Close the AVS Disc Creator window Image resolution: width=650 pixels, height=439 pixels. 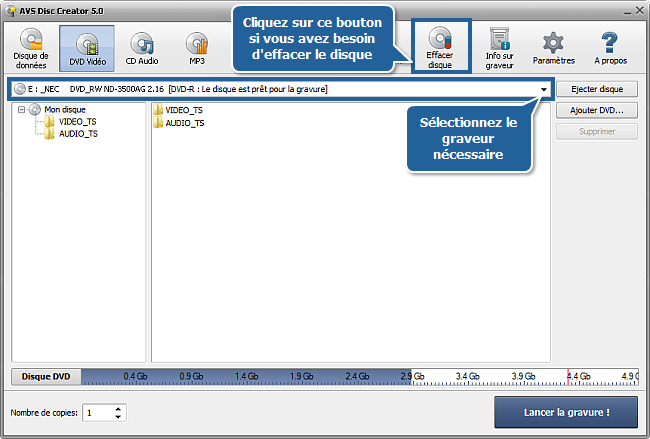640,10
